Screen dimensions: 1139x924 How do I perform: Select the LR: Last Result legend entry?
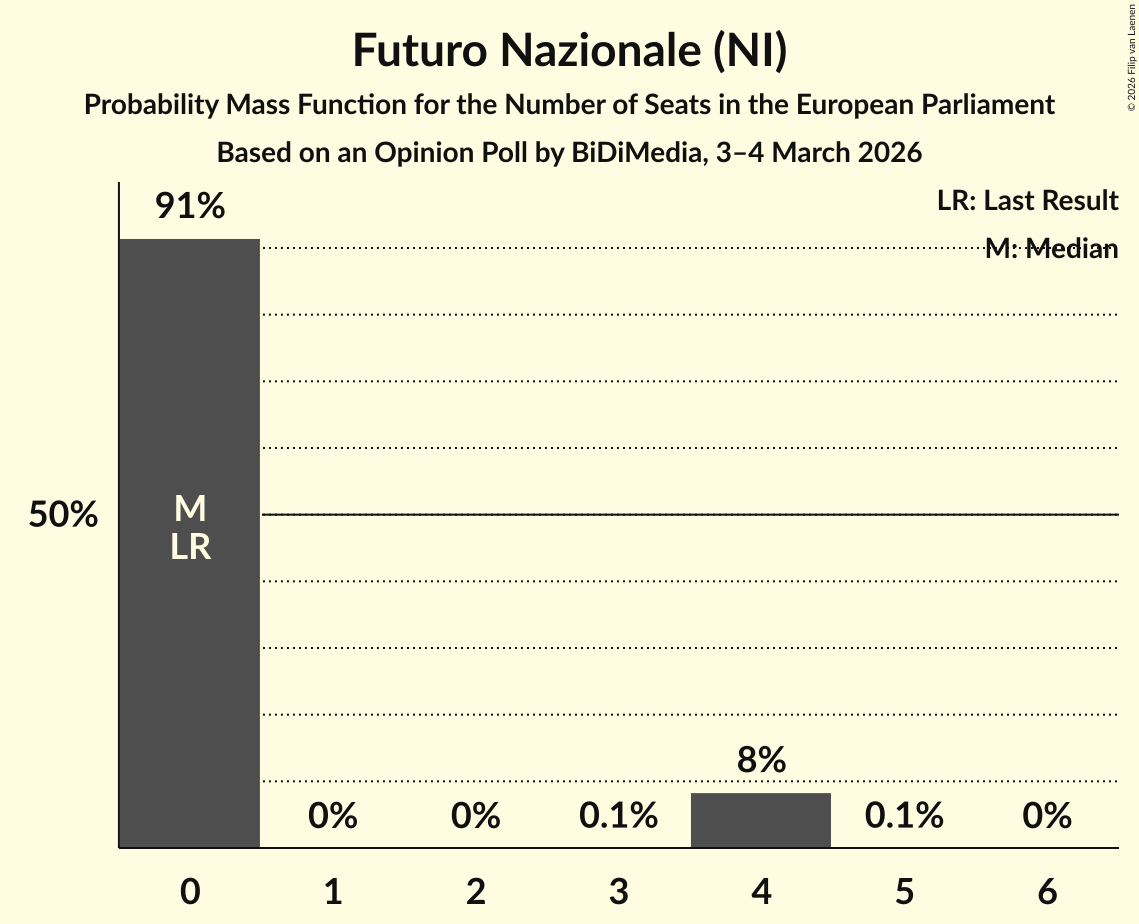pos(1027,201)
